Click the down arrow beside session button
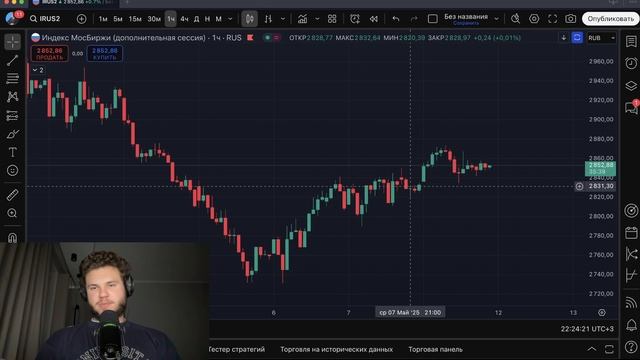Screen dimensions: 640x360 coord(564,38)
